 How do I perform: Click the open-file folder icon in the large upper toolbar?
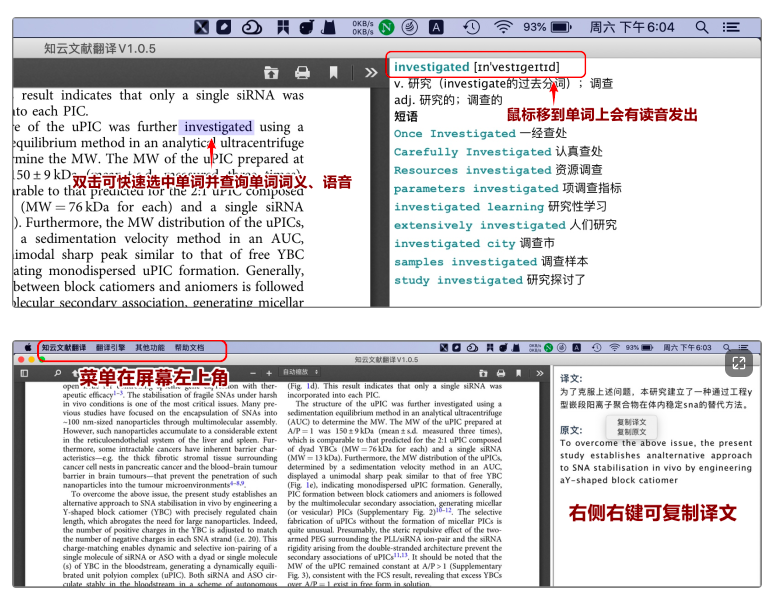tap(270, 72)
